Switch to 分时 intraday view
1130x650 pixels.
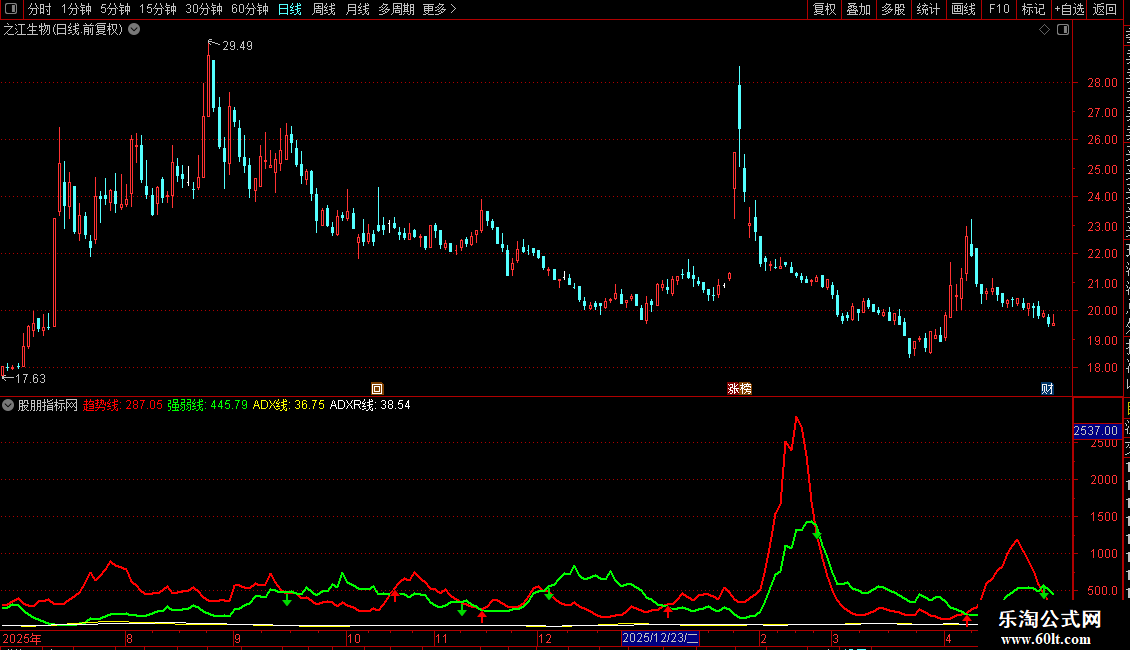pyautogui.click(x=40, y=9)
